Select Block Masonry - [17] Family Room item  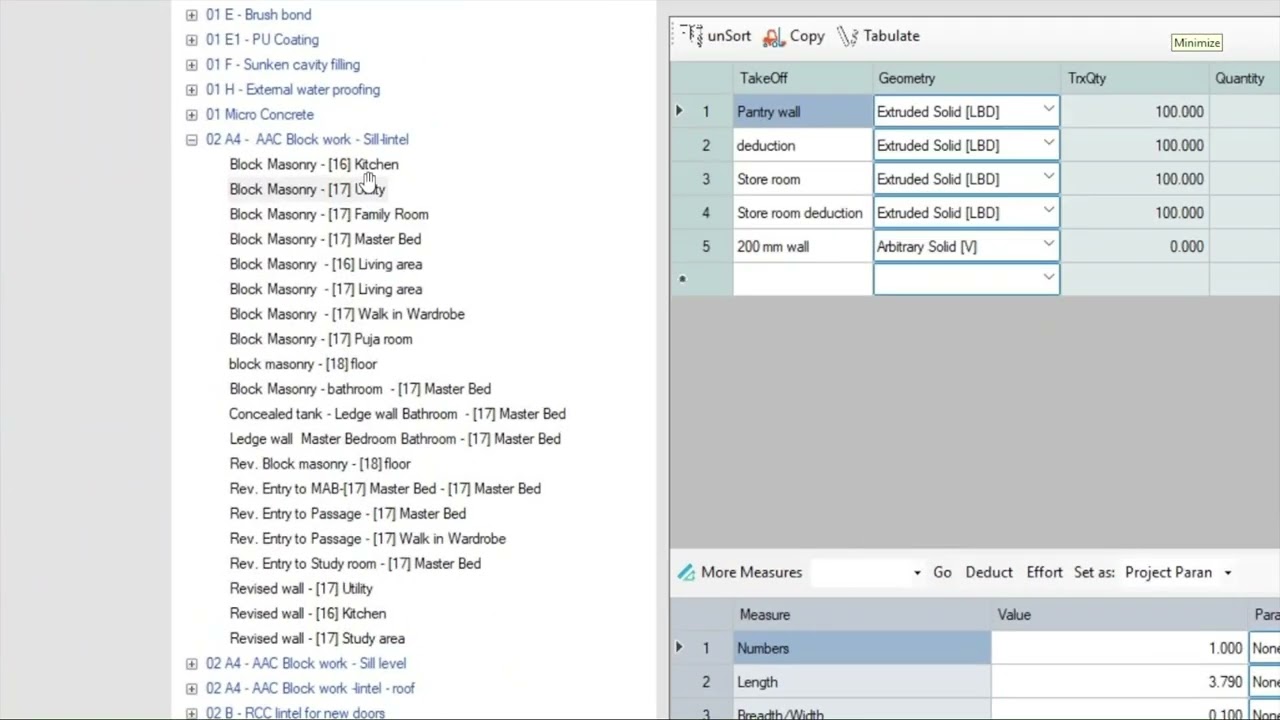329,214
